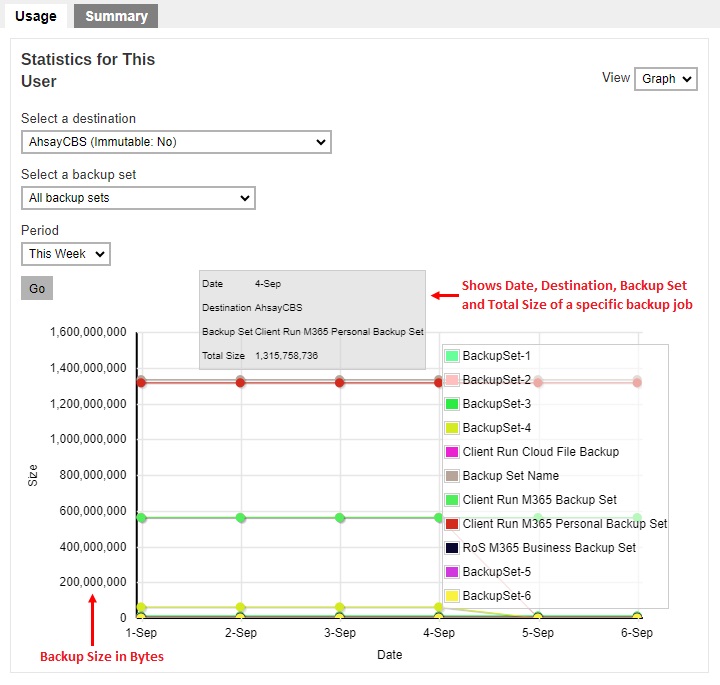Click the green data point at 2-Sep
This screenshot has height=685, width=720.
241,518
